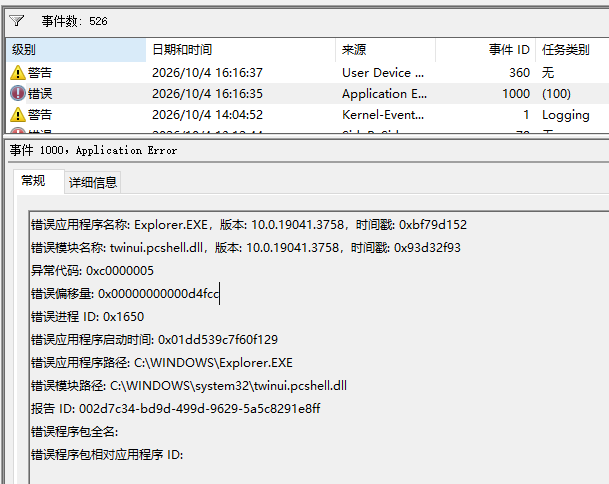Click line 错误模块路径 system32\twinui.pcshell.dll
Image resolution: width=609 pixels, height=484 pixels.
point(189,385)
